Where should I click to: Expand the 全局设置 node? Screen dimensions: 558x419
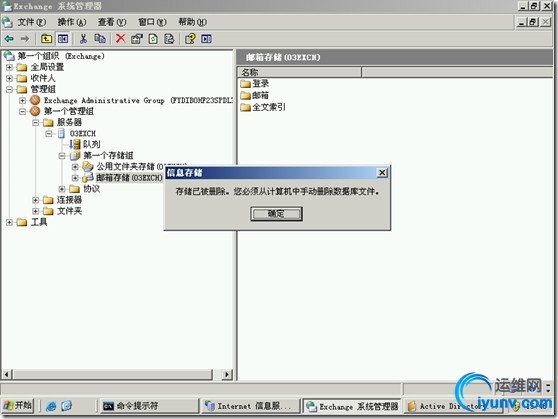pyautogui.click(x=9, y=67)
